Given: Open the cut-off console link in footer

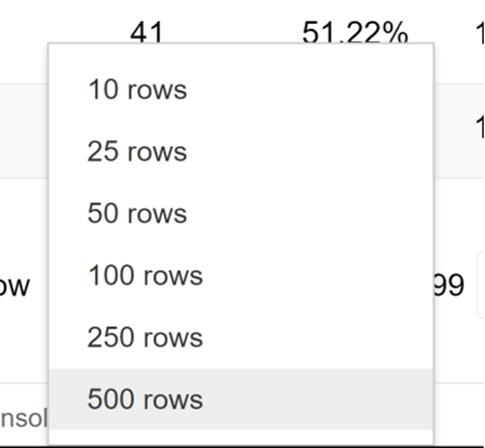Looking at the screenshot, I should (23, 418).
